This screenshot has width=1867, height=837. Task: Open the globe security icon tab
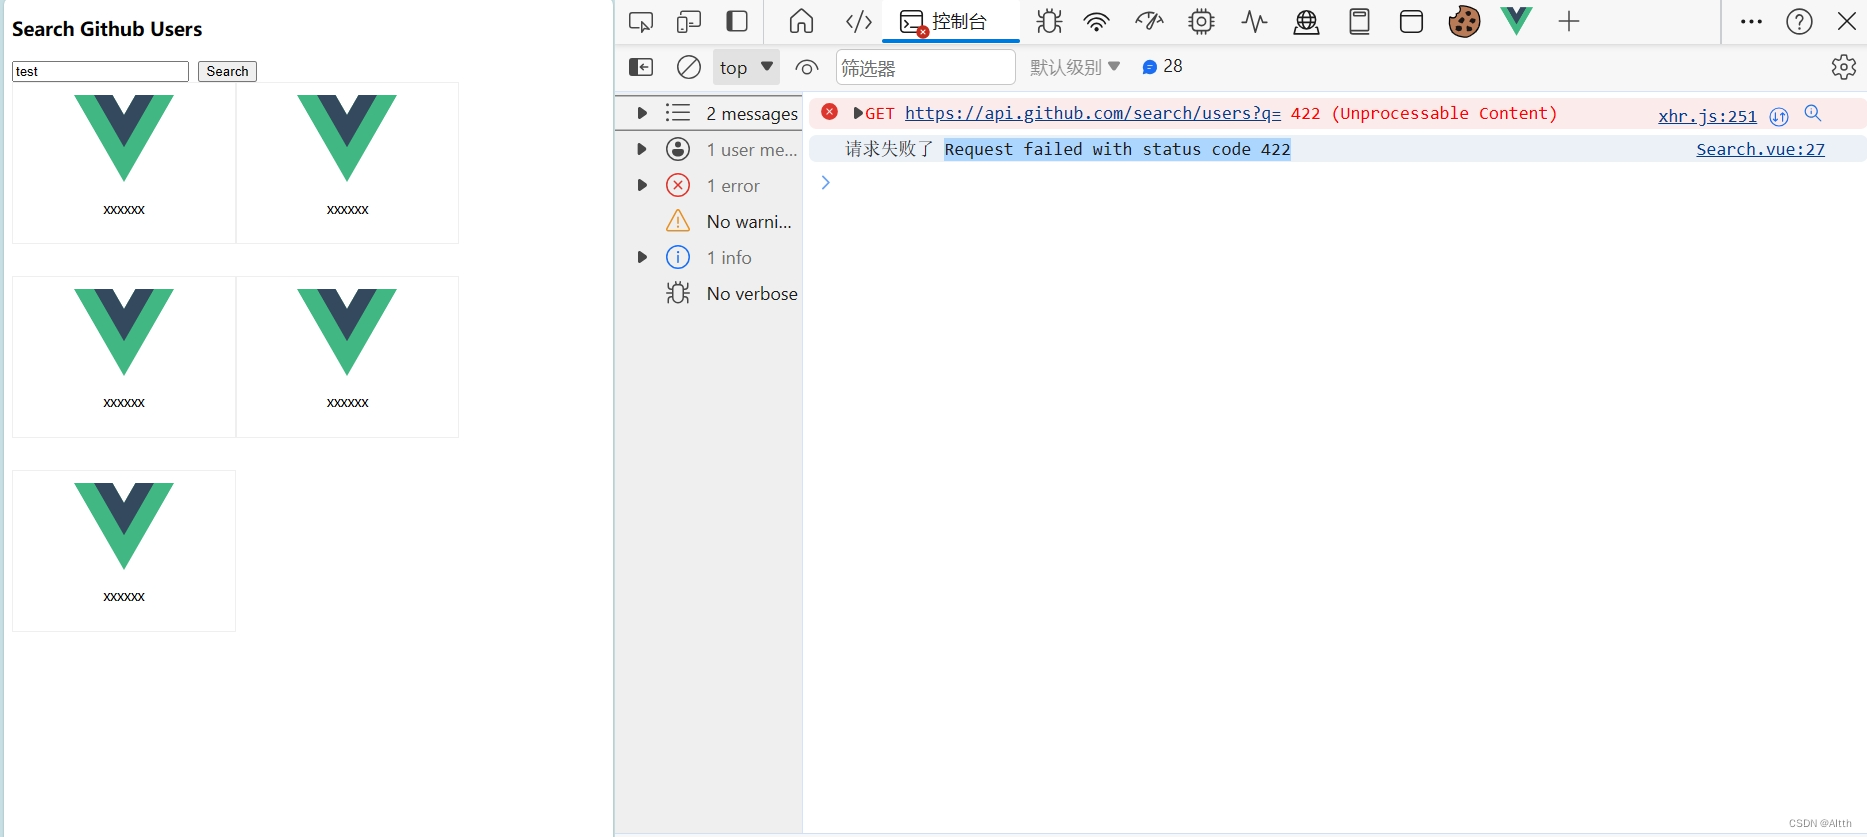1306,21
